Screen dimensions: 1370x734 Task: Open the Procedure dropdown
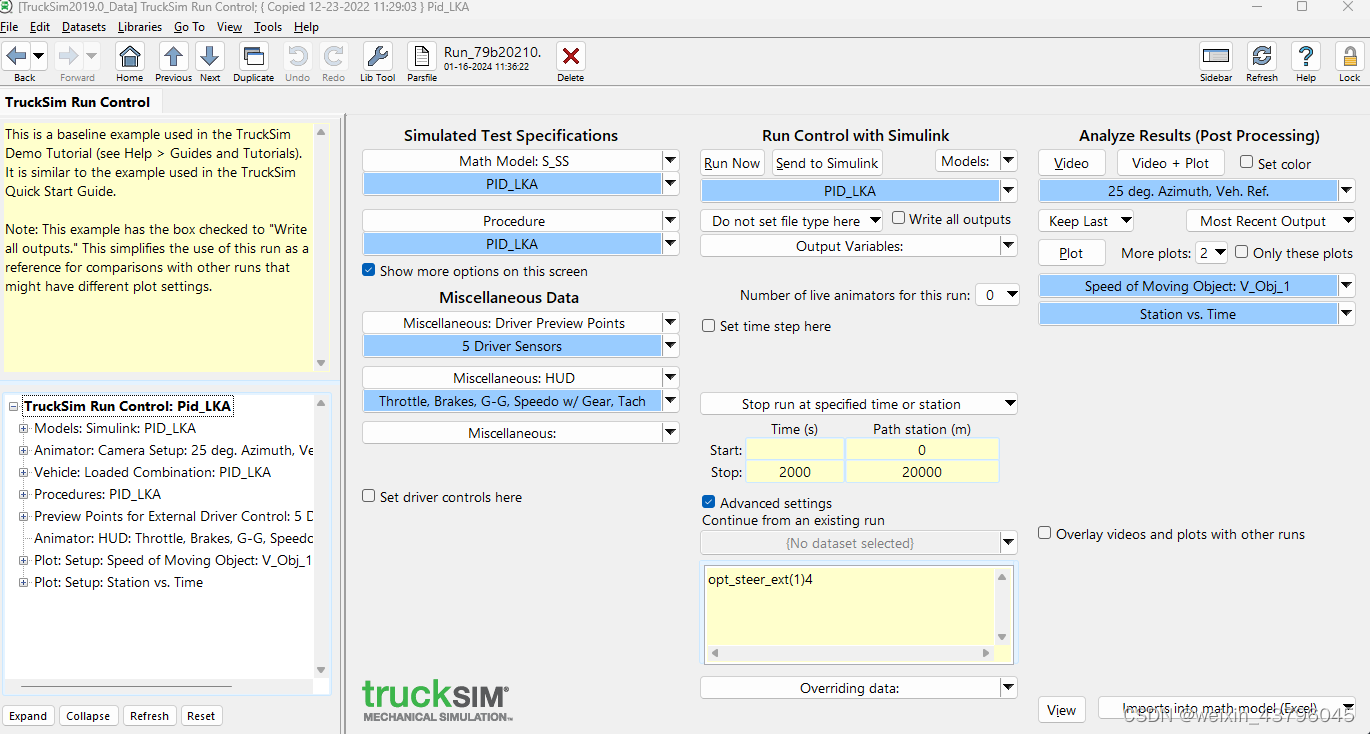point(670,220)
